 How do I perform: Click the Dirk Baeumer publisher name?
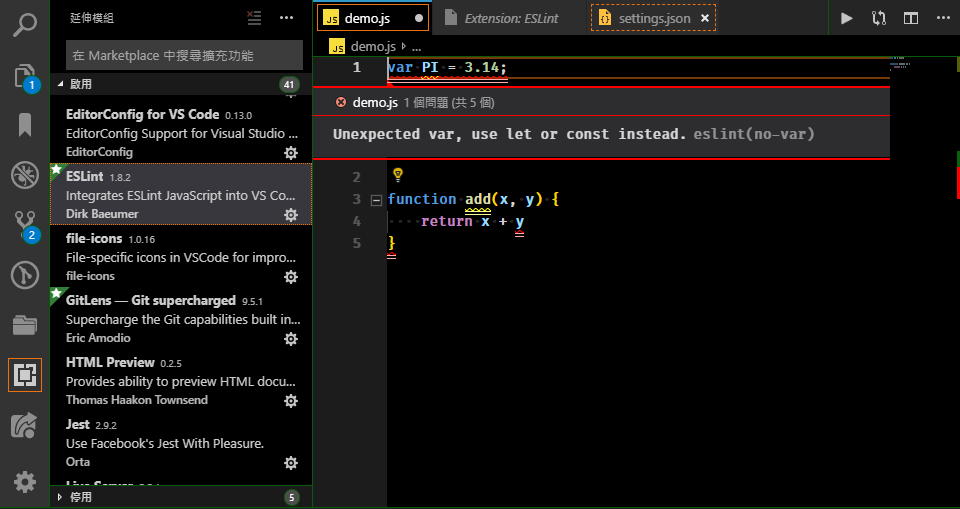102,214
